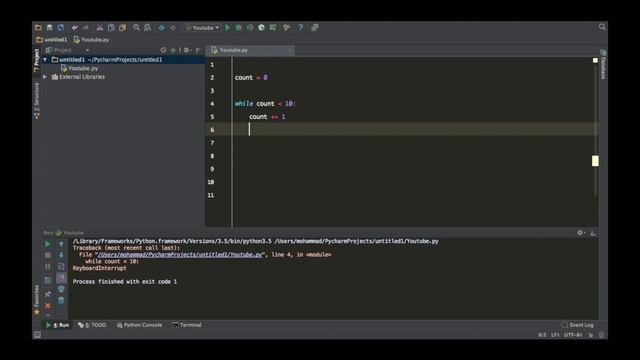Click the Print icon in the Run panel

coord(61,289)
